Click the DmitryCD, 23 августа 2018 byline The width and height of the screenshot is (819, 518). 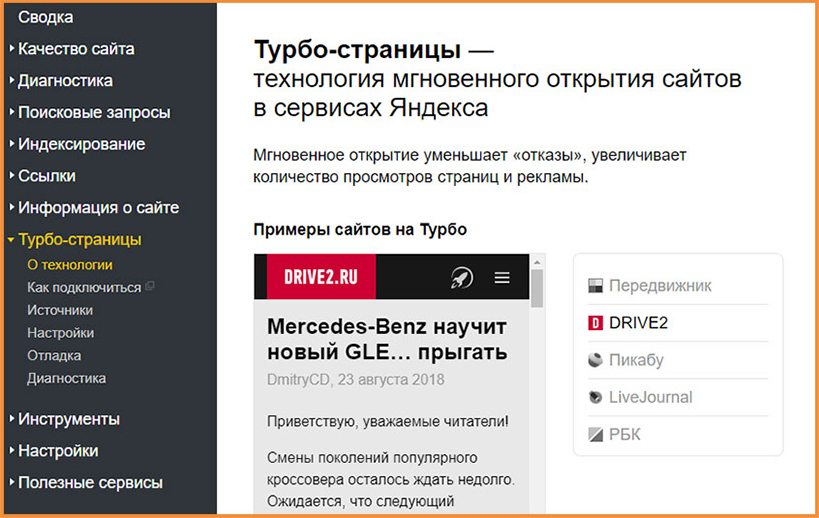point(356,380)
